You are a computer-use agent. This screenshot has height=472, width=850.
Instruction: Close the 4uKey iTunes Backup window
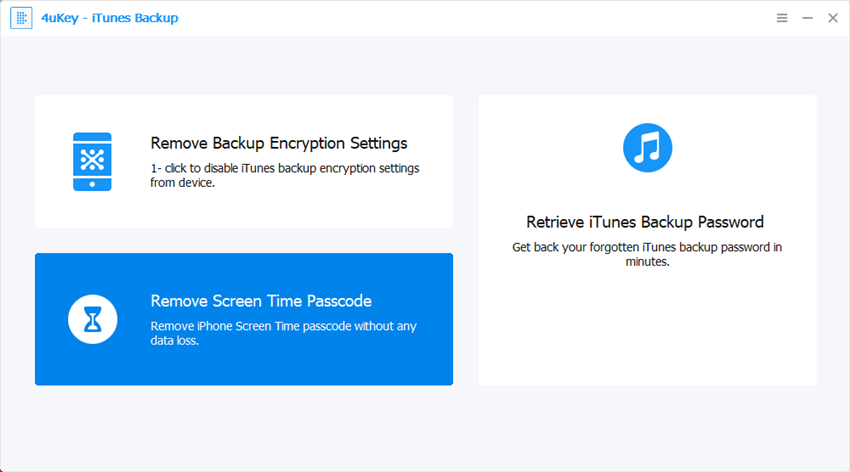tap(832, 18)
